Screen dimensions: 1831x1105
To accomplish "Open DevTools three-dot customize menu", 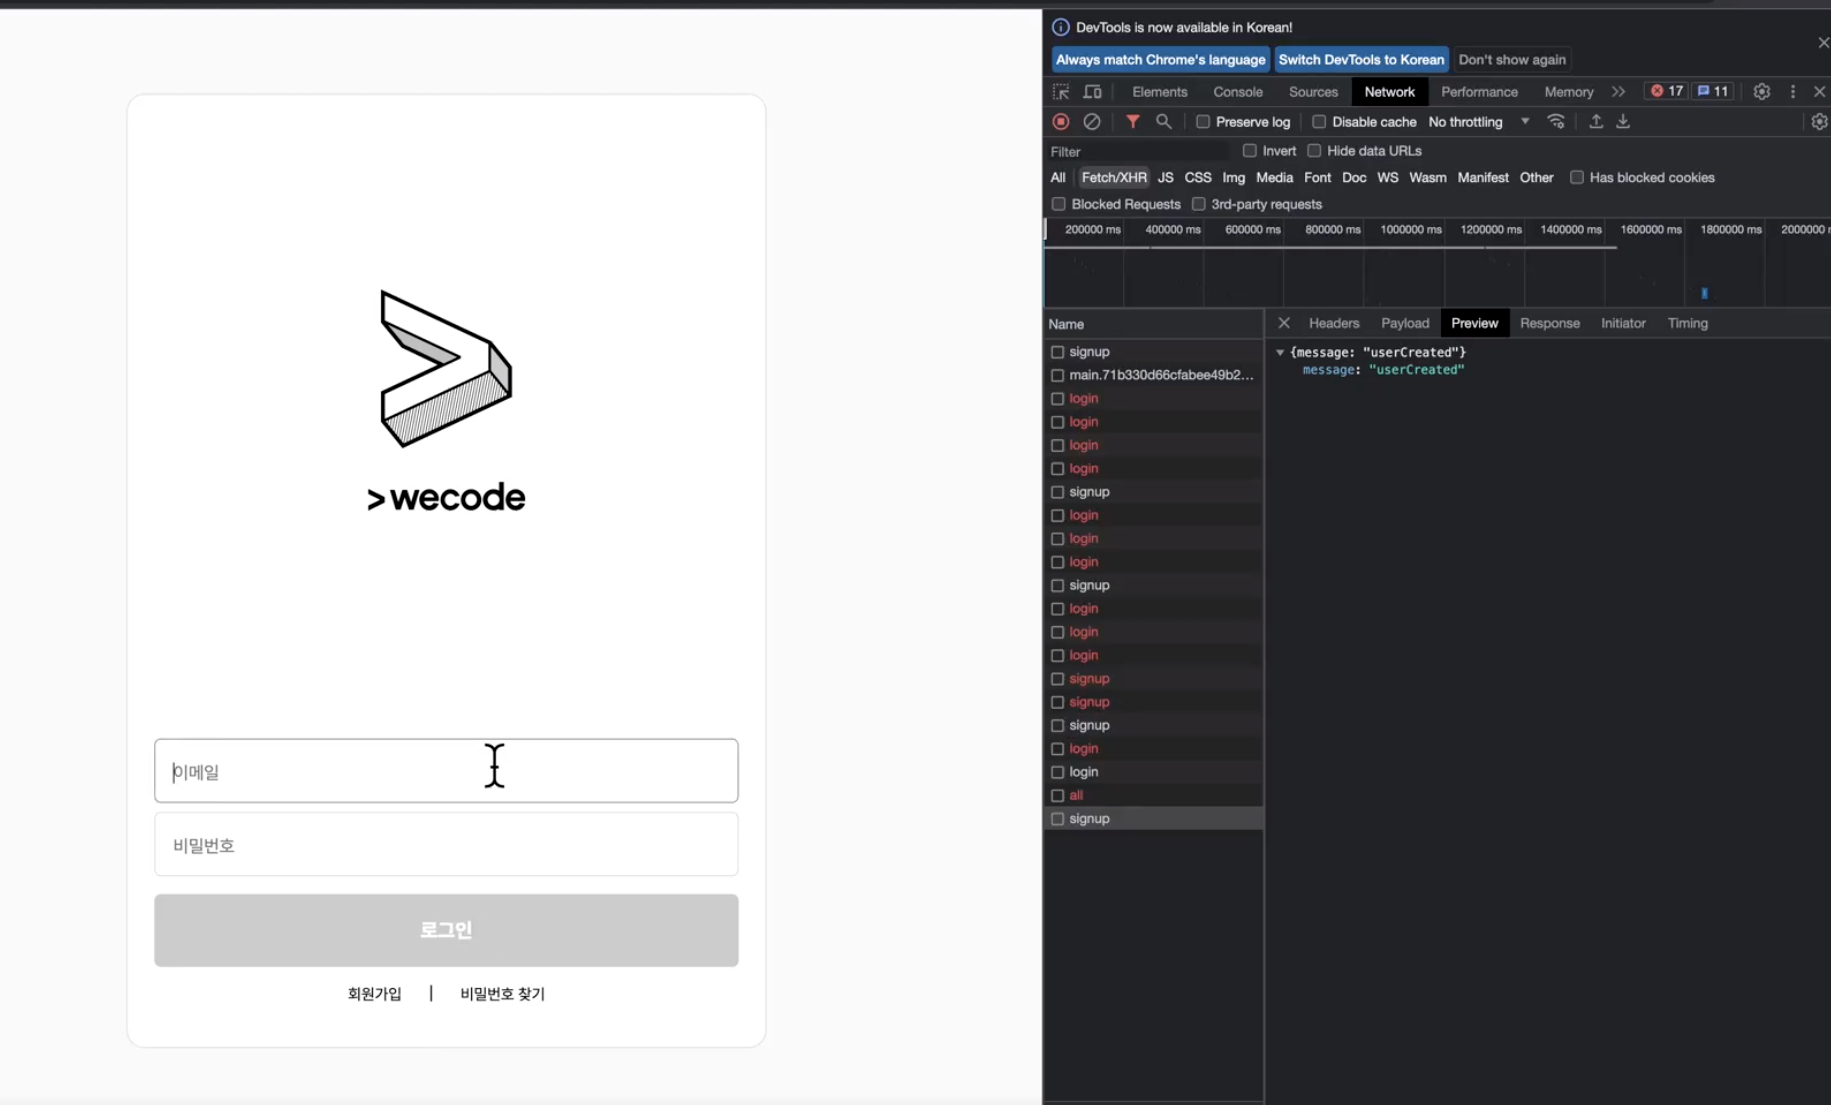I will [1793, 92].
